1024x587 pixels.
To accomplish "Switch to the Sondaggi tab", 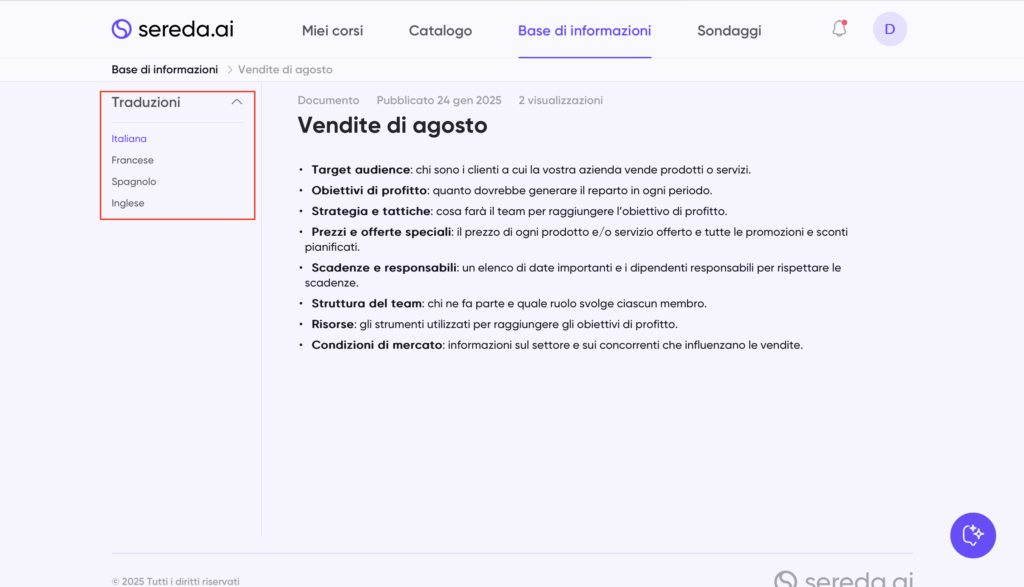I will point(729,31).
